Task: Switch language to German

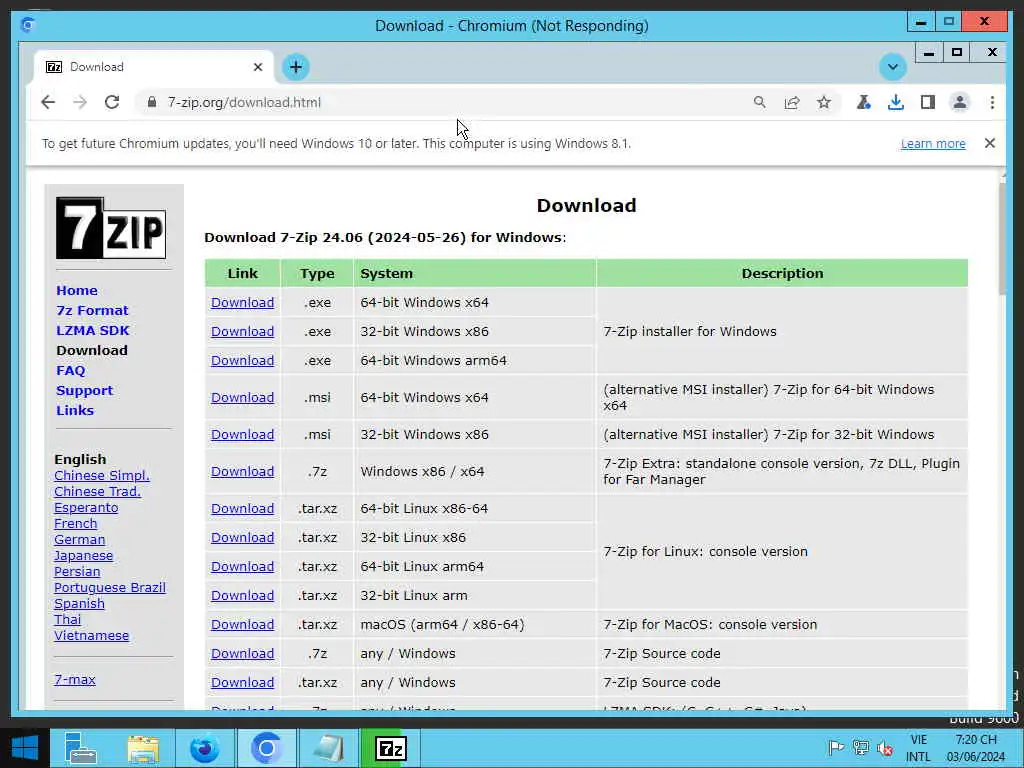Action: 80,539
